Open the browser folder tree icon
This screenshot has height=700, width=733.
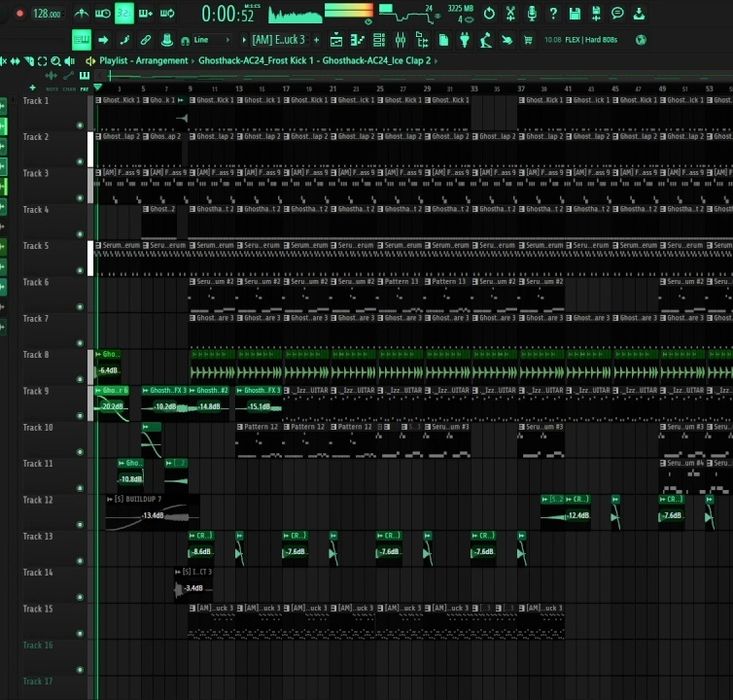[x=422, y=40]
